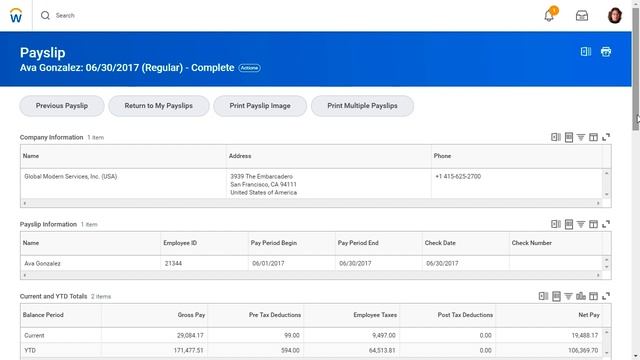This screenshot has width=640, height=360.
Task: Click Return to My Payslips
Action: [159, 106]
